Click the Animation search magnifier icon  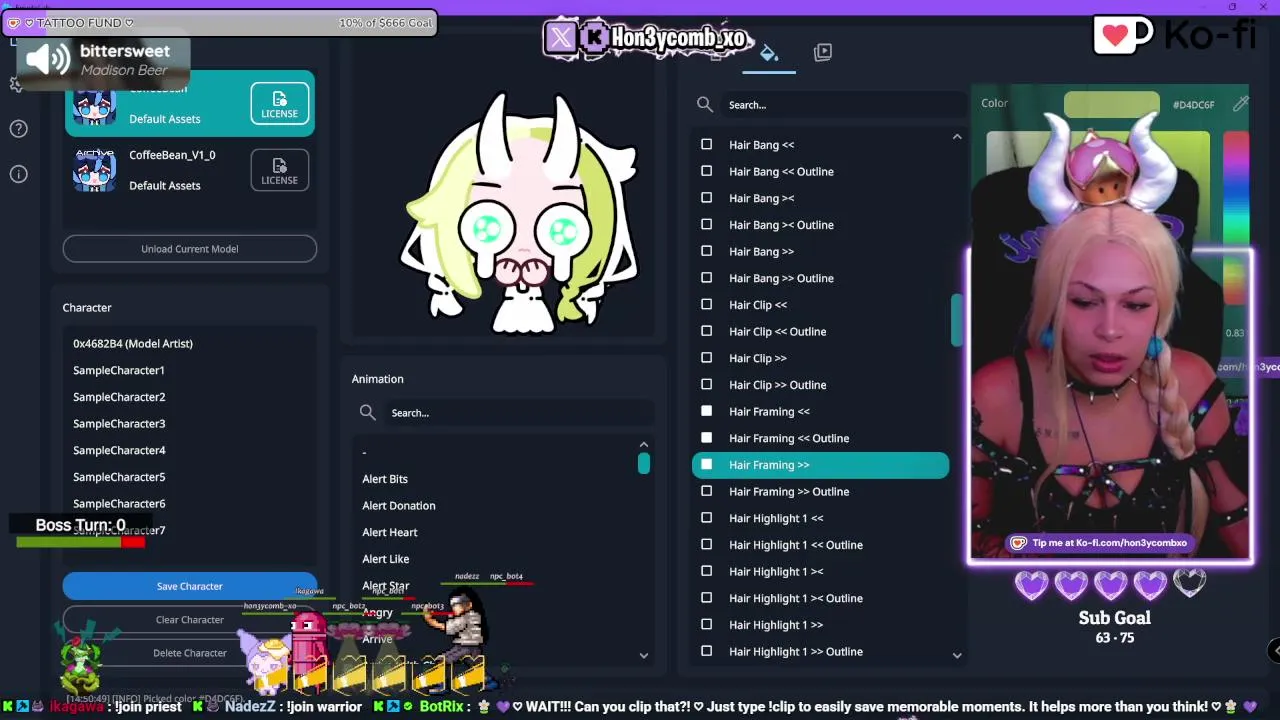point(367,413)
